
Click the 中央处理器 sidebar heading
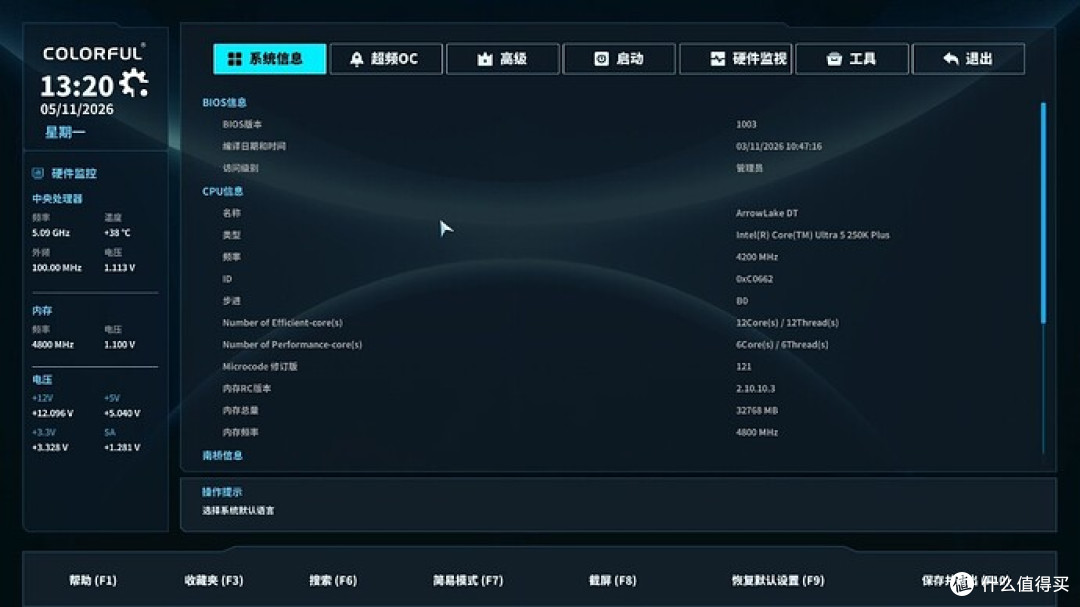[57, 199]
